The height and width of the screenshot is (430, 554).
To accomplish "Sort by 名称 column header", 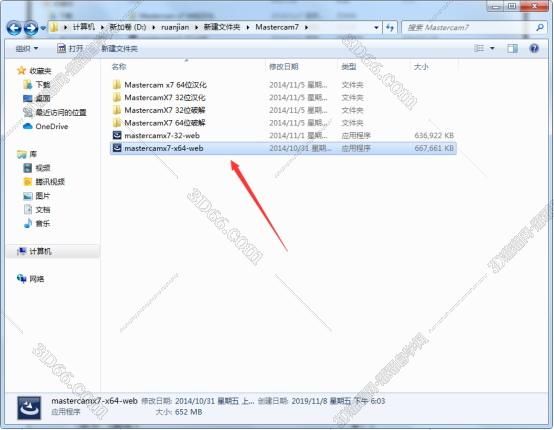I will pyautogui.click(x=119, y=66).
